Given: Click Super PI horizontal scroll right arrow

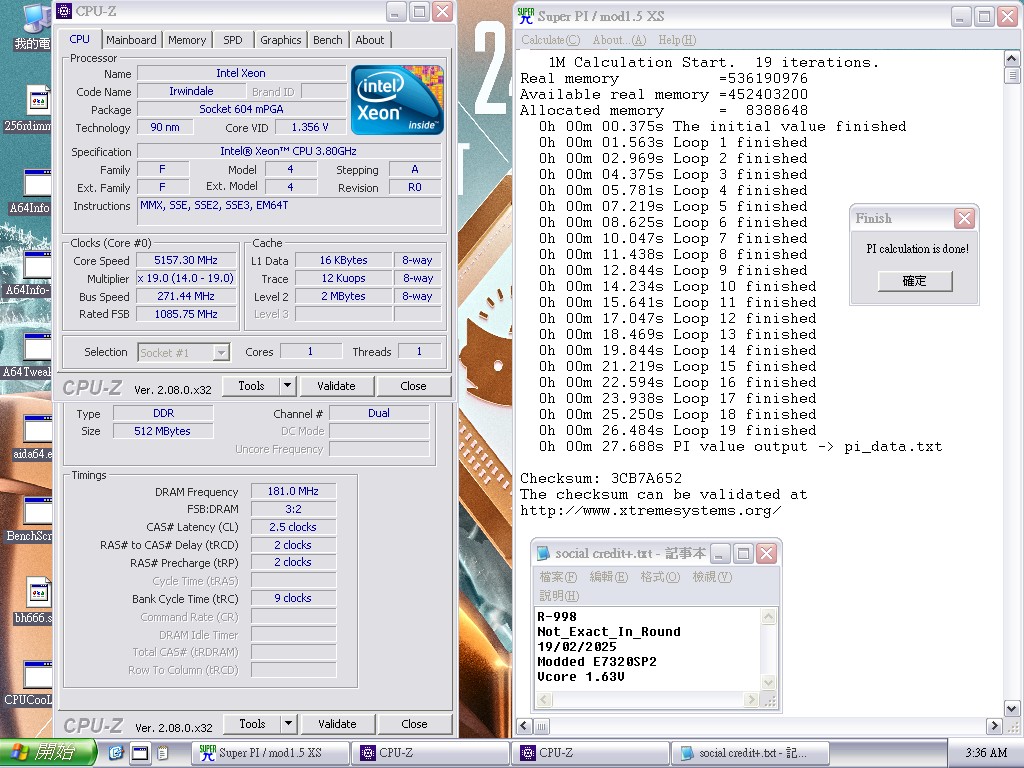Looking at the screenshot, I should click(994, 726).
